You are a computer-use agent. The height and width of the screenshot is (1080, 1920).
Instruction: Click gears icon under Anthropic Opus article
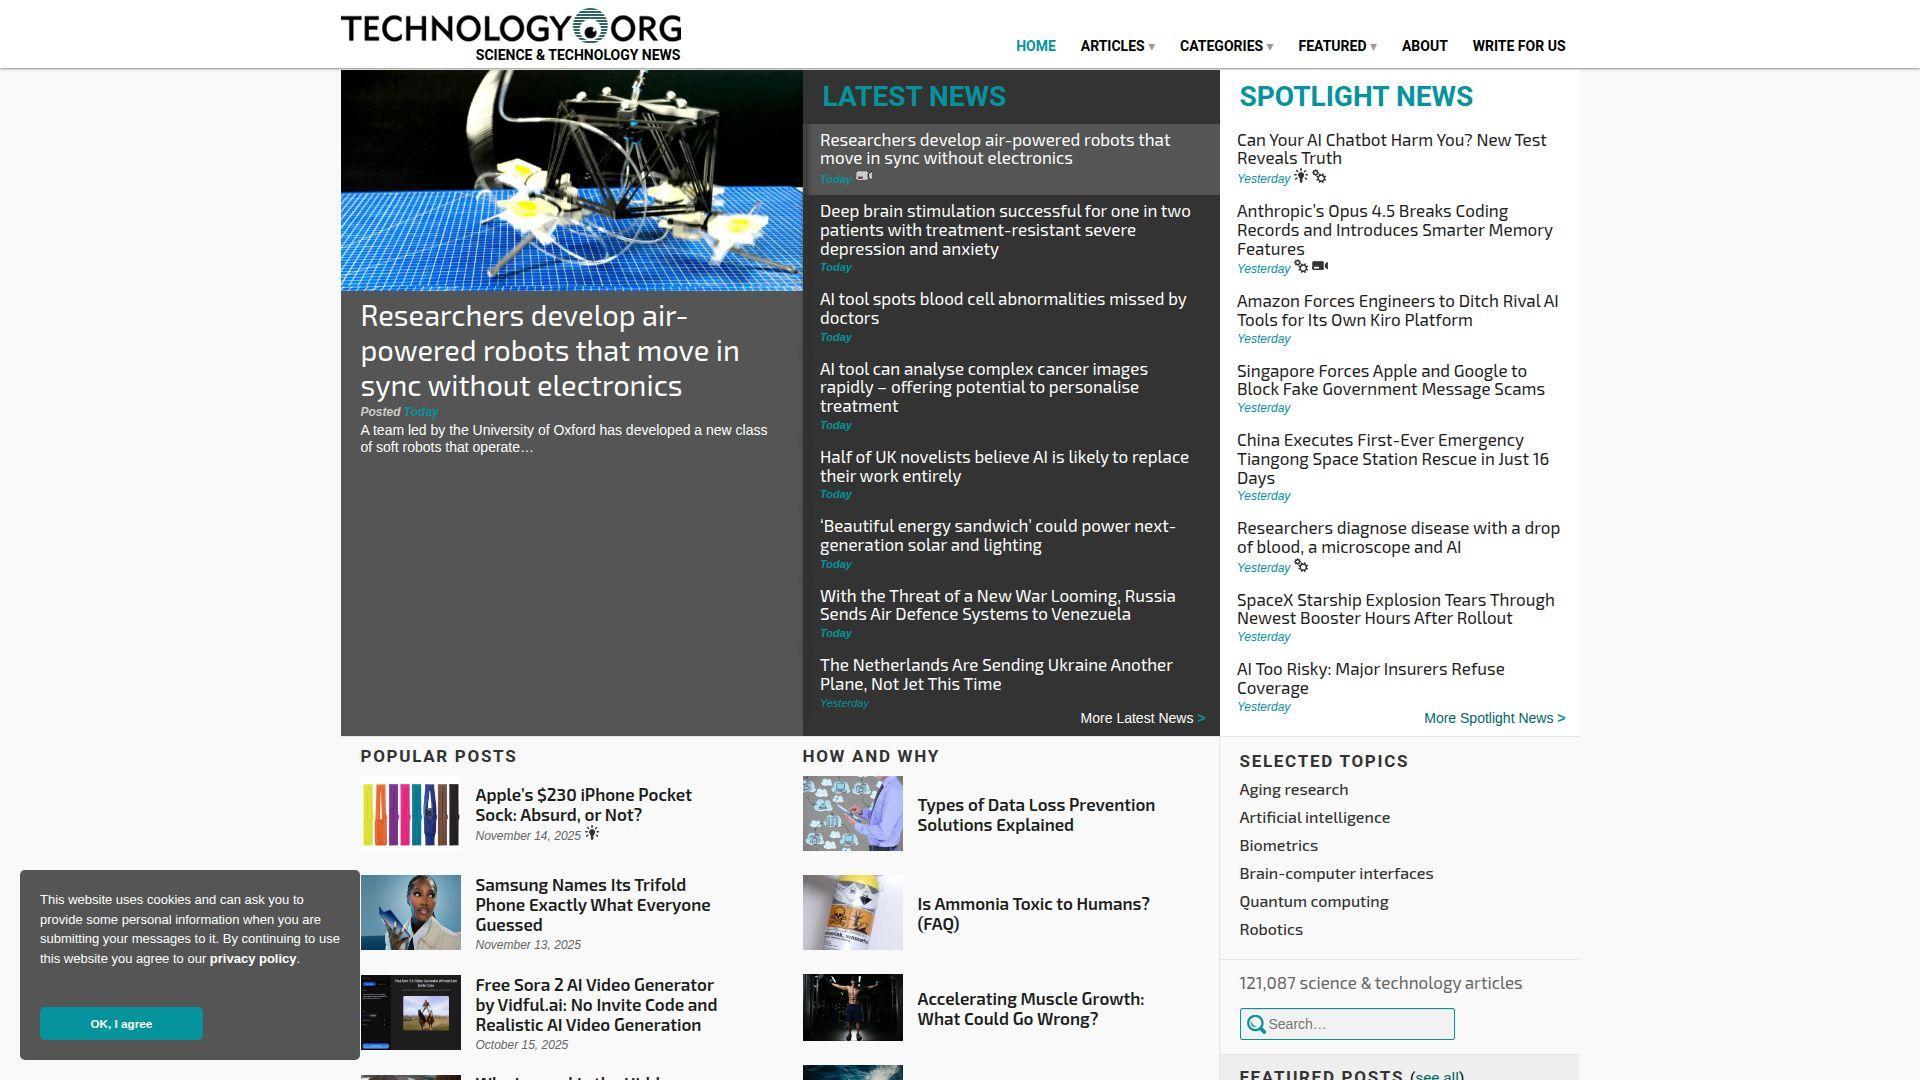[x=1301, y=267]
